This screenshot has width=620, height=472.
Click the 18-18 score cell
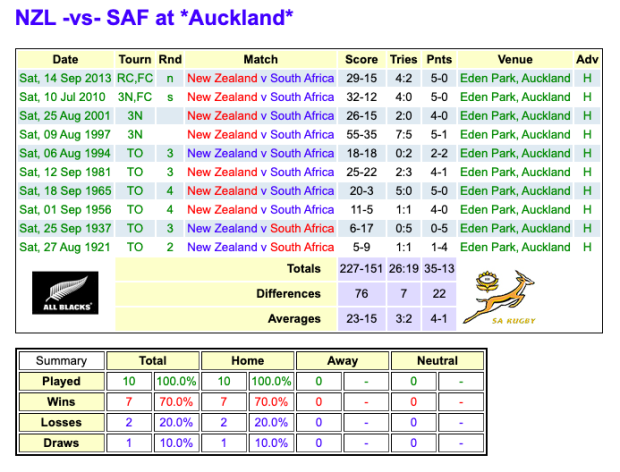coord(361,153)
